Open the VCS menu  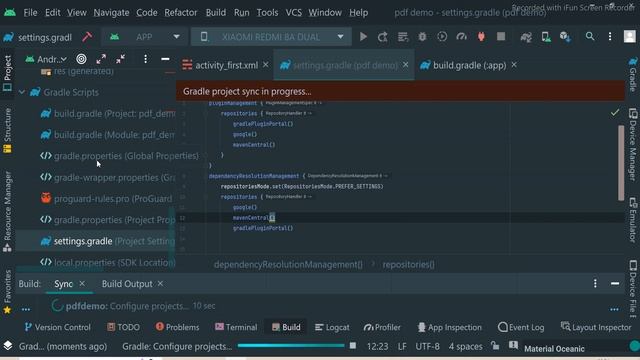click(293, 13)
